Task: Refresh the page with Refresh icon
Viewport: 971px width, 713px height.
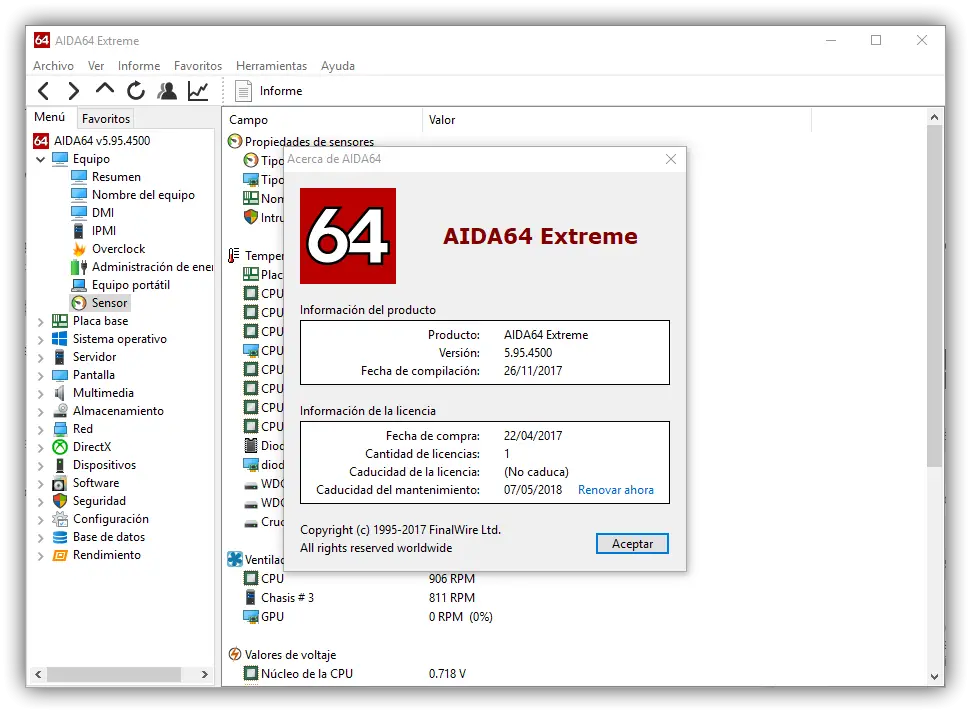Action: pyautogui.click(x=136, y=91)
